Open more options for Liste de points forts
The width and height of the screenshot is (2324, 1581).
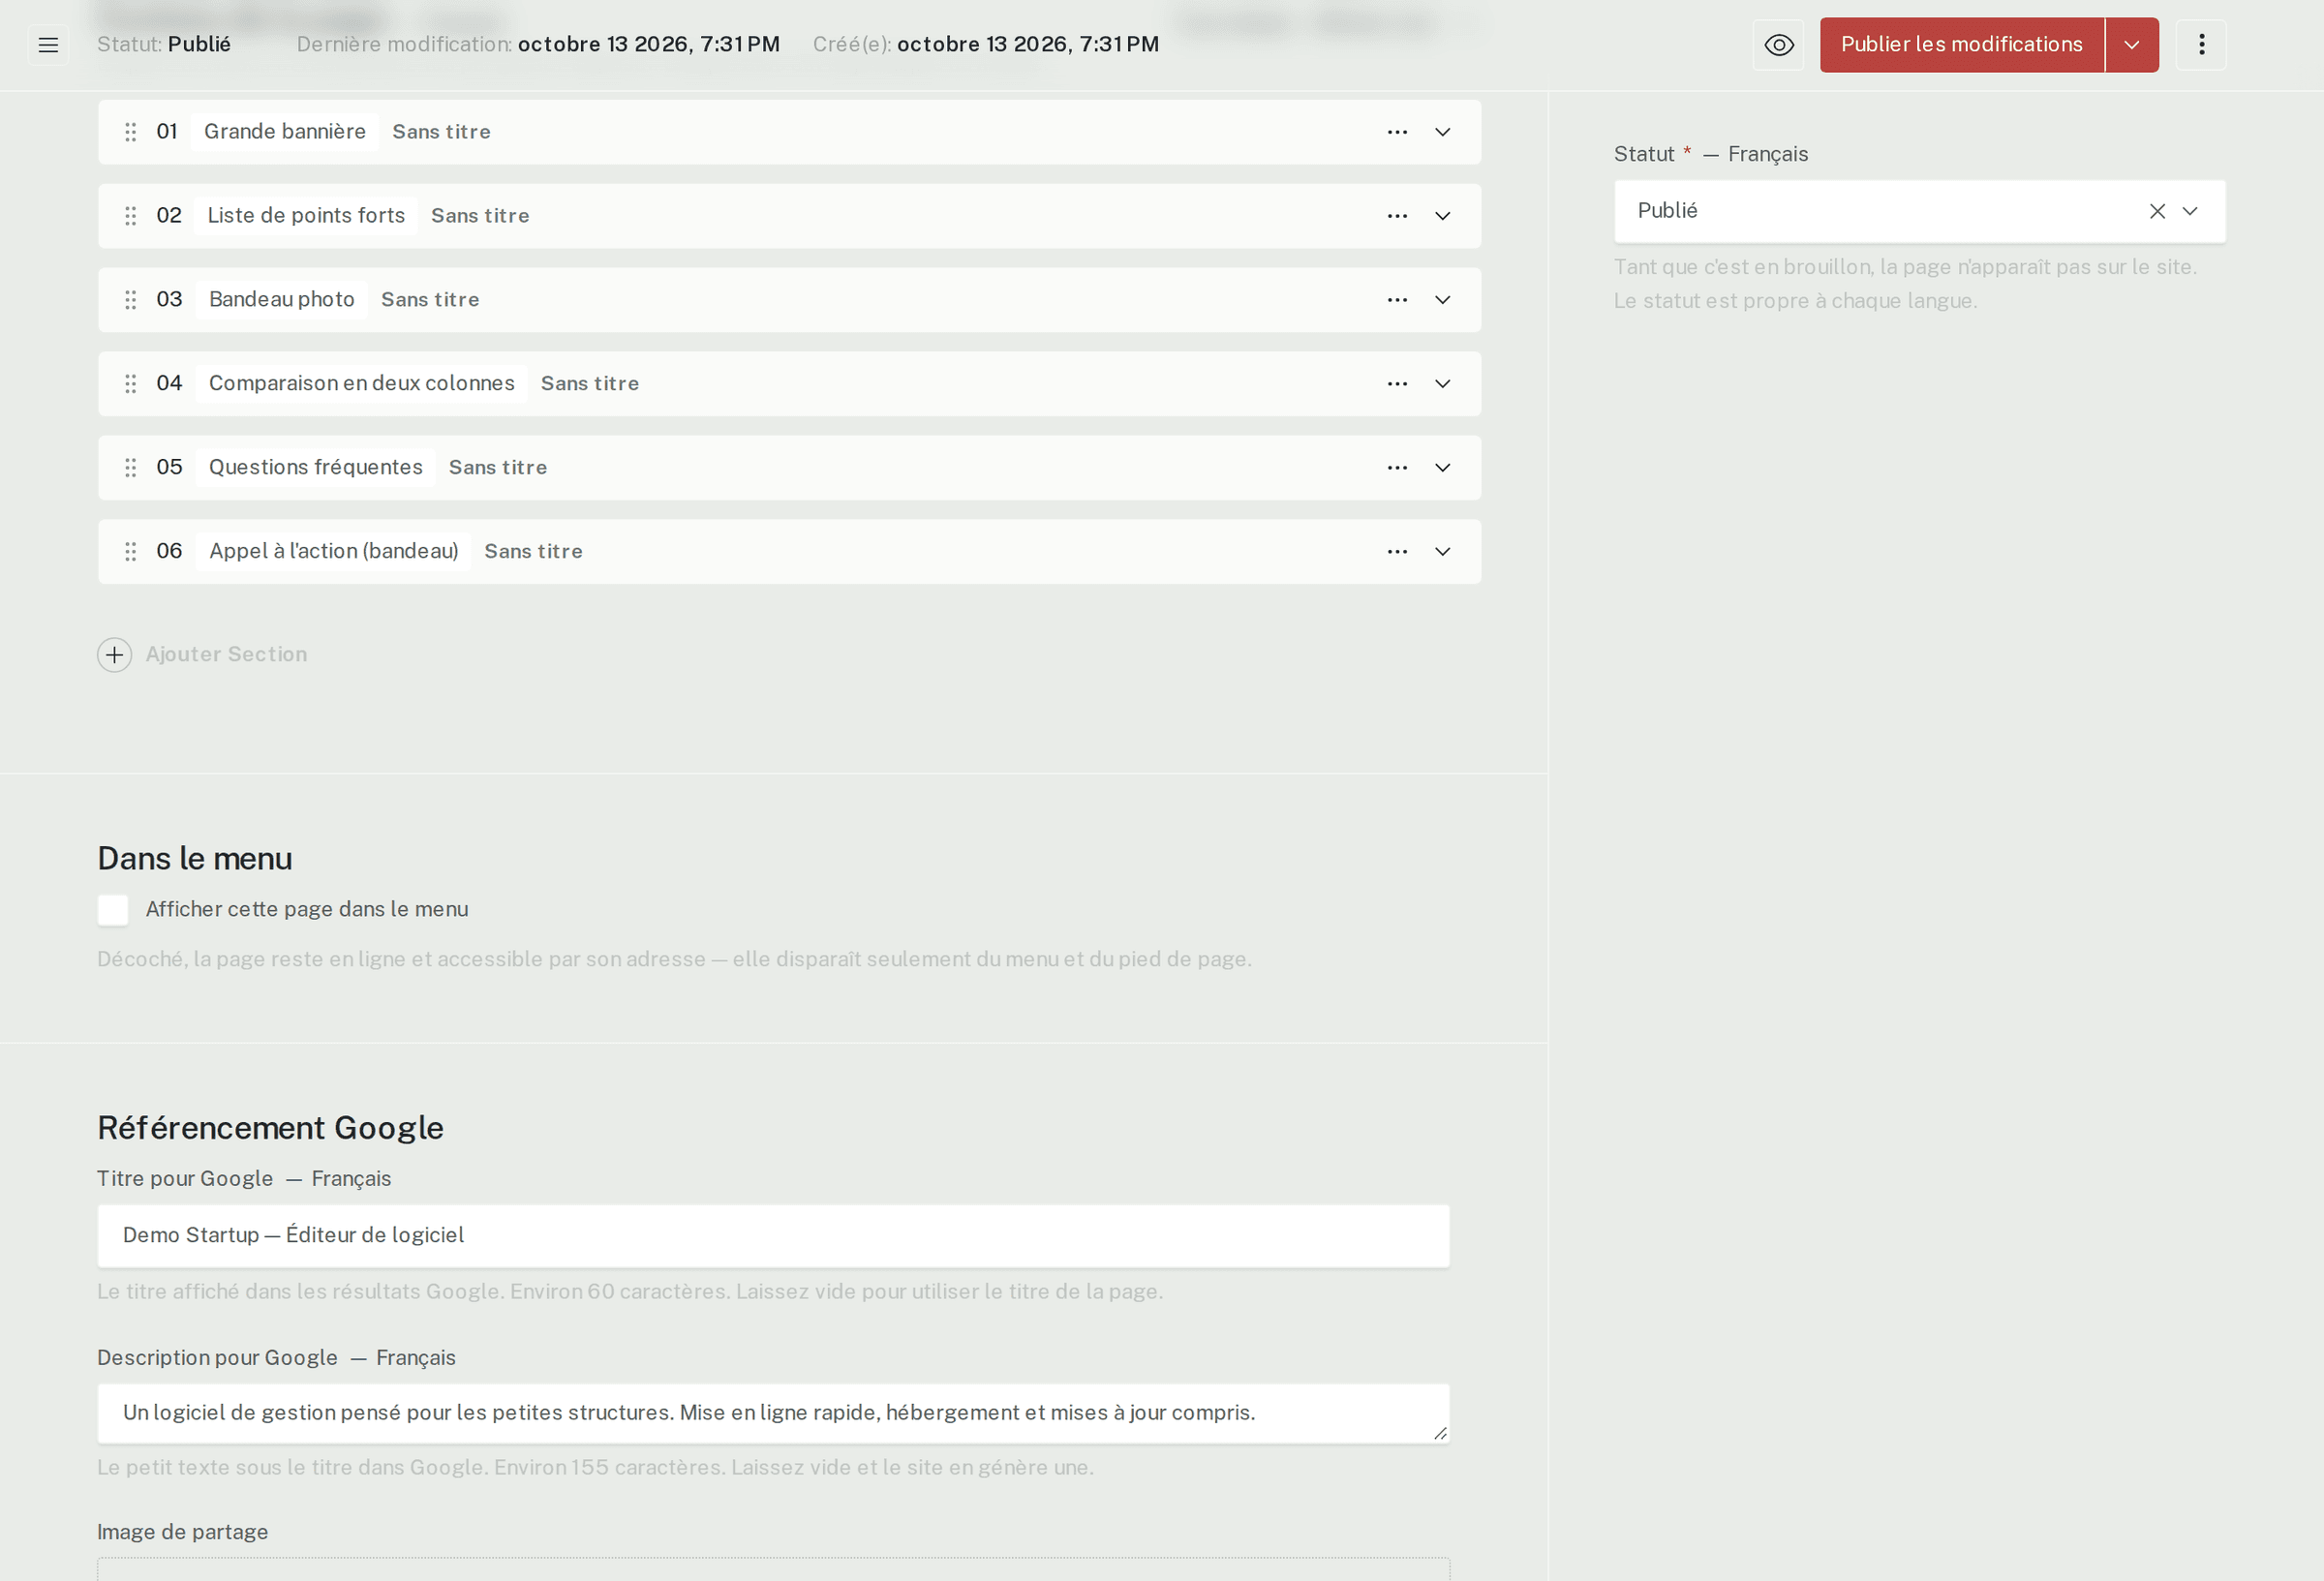[x=1397, y=216]
